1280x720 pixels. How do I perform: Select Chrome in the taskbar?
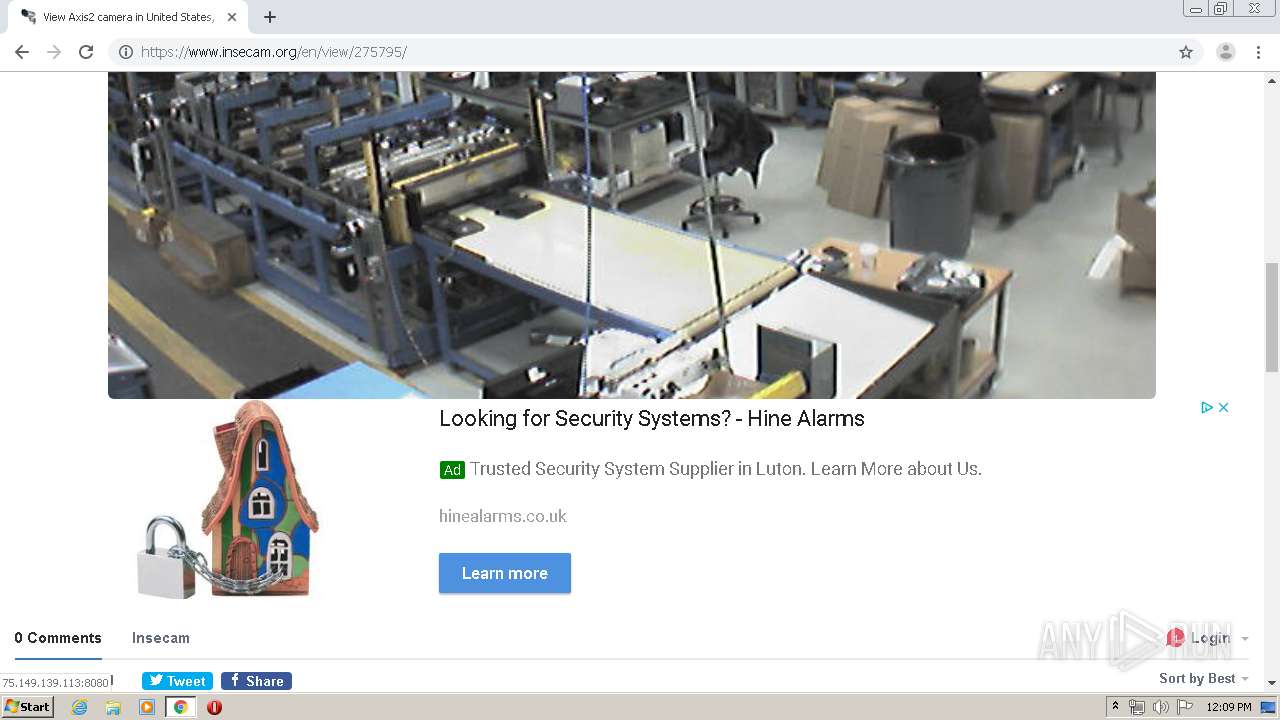[x=180, y=707]
